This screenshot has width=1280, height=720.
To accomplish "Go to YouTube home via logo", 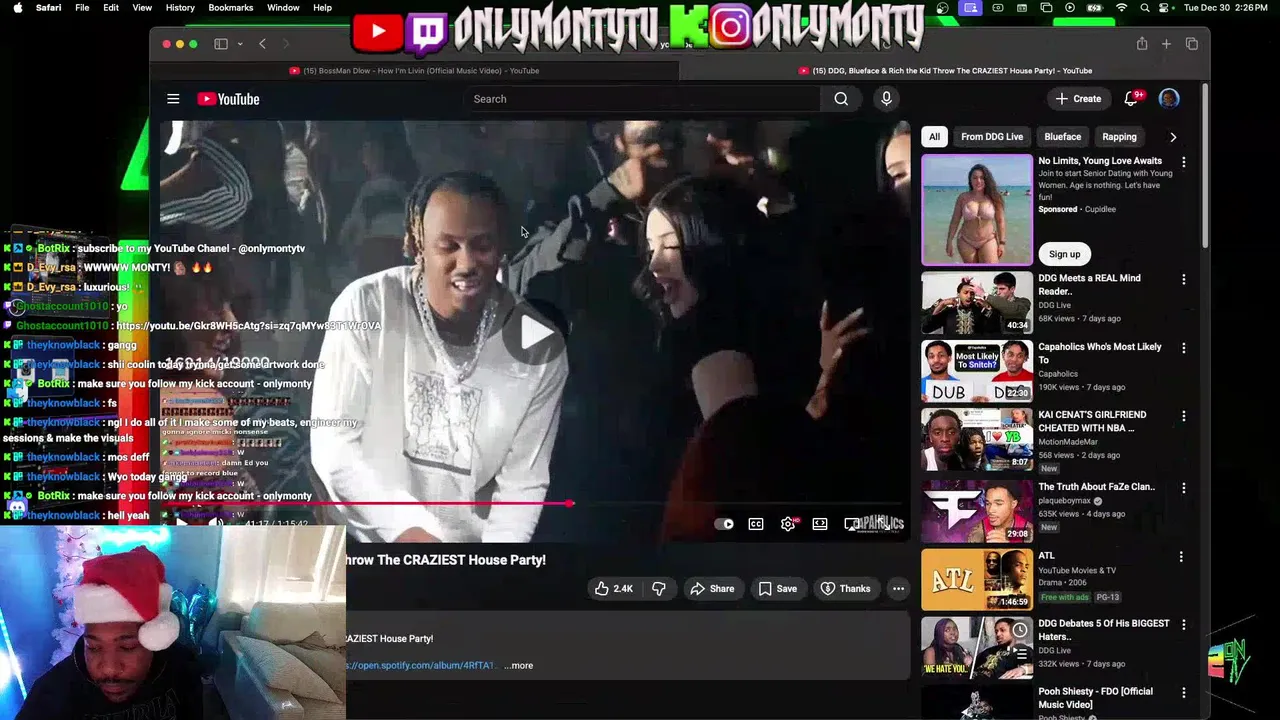I will coord(228,99).
